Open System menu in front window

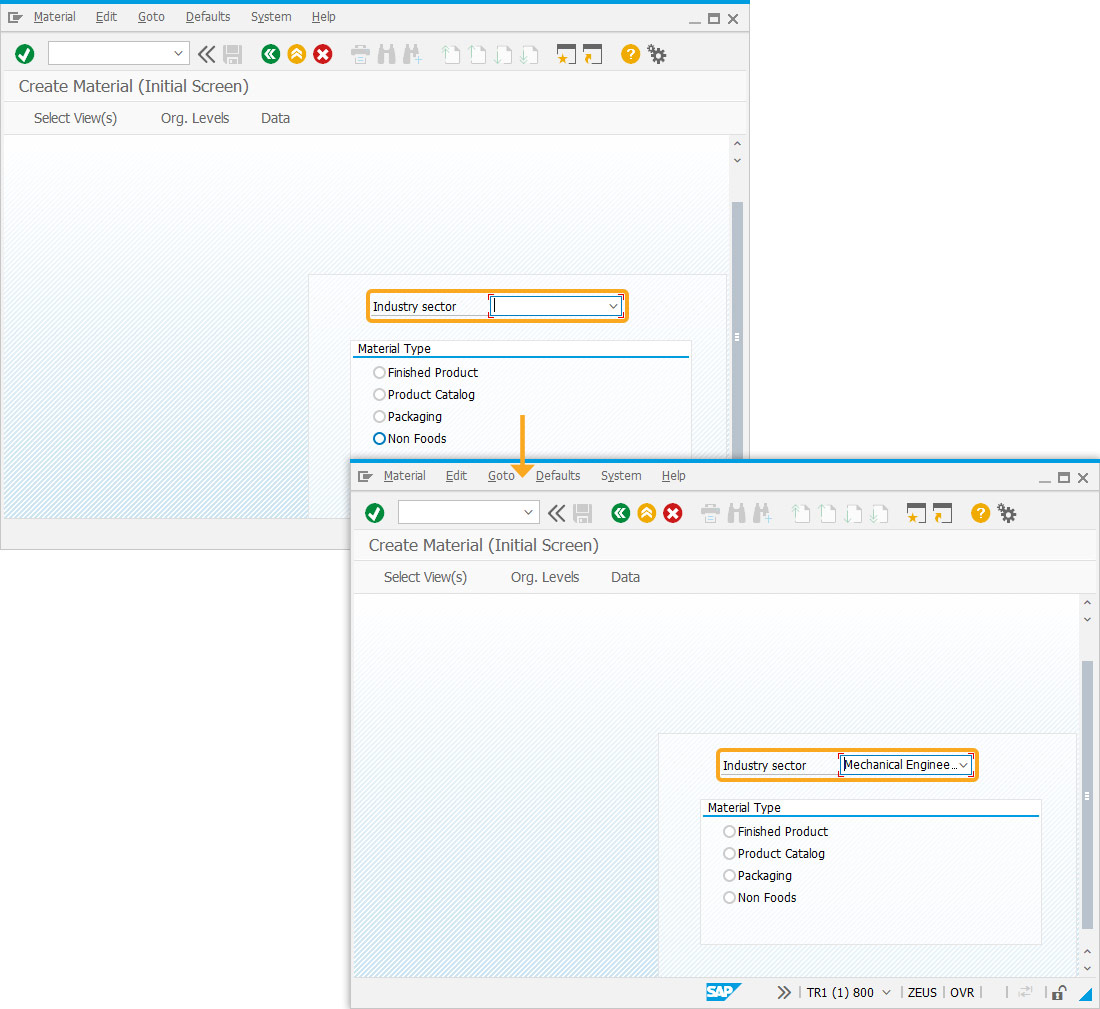tap(621, 476)
